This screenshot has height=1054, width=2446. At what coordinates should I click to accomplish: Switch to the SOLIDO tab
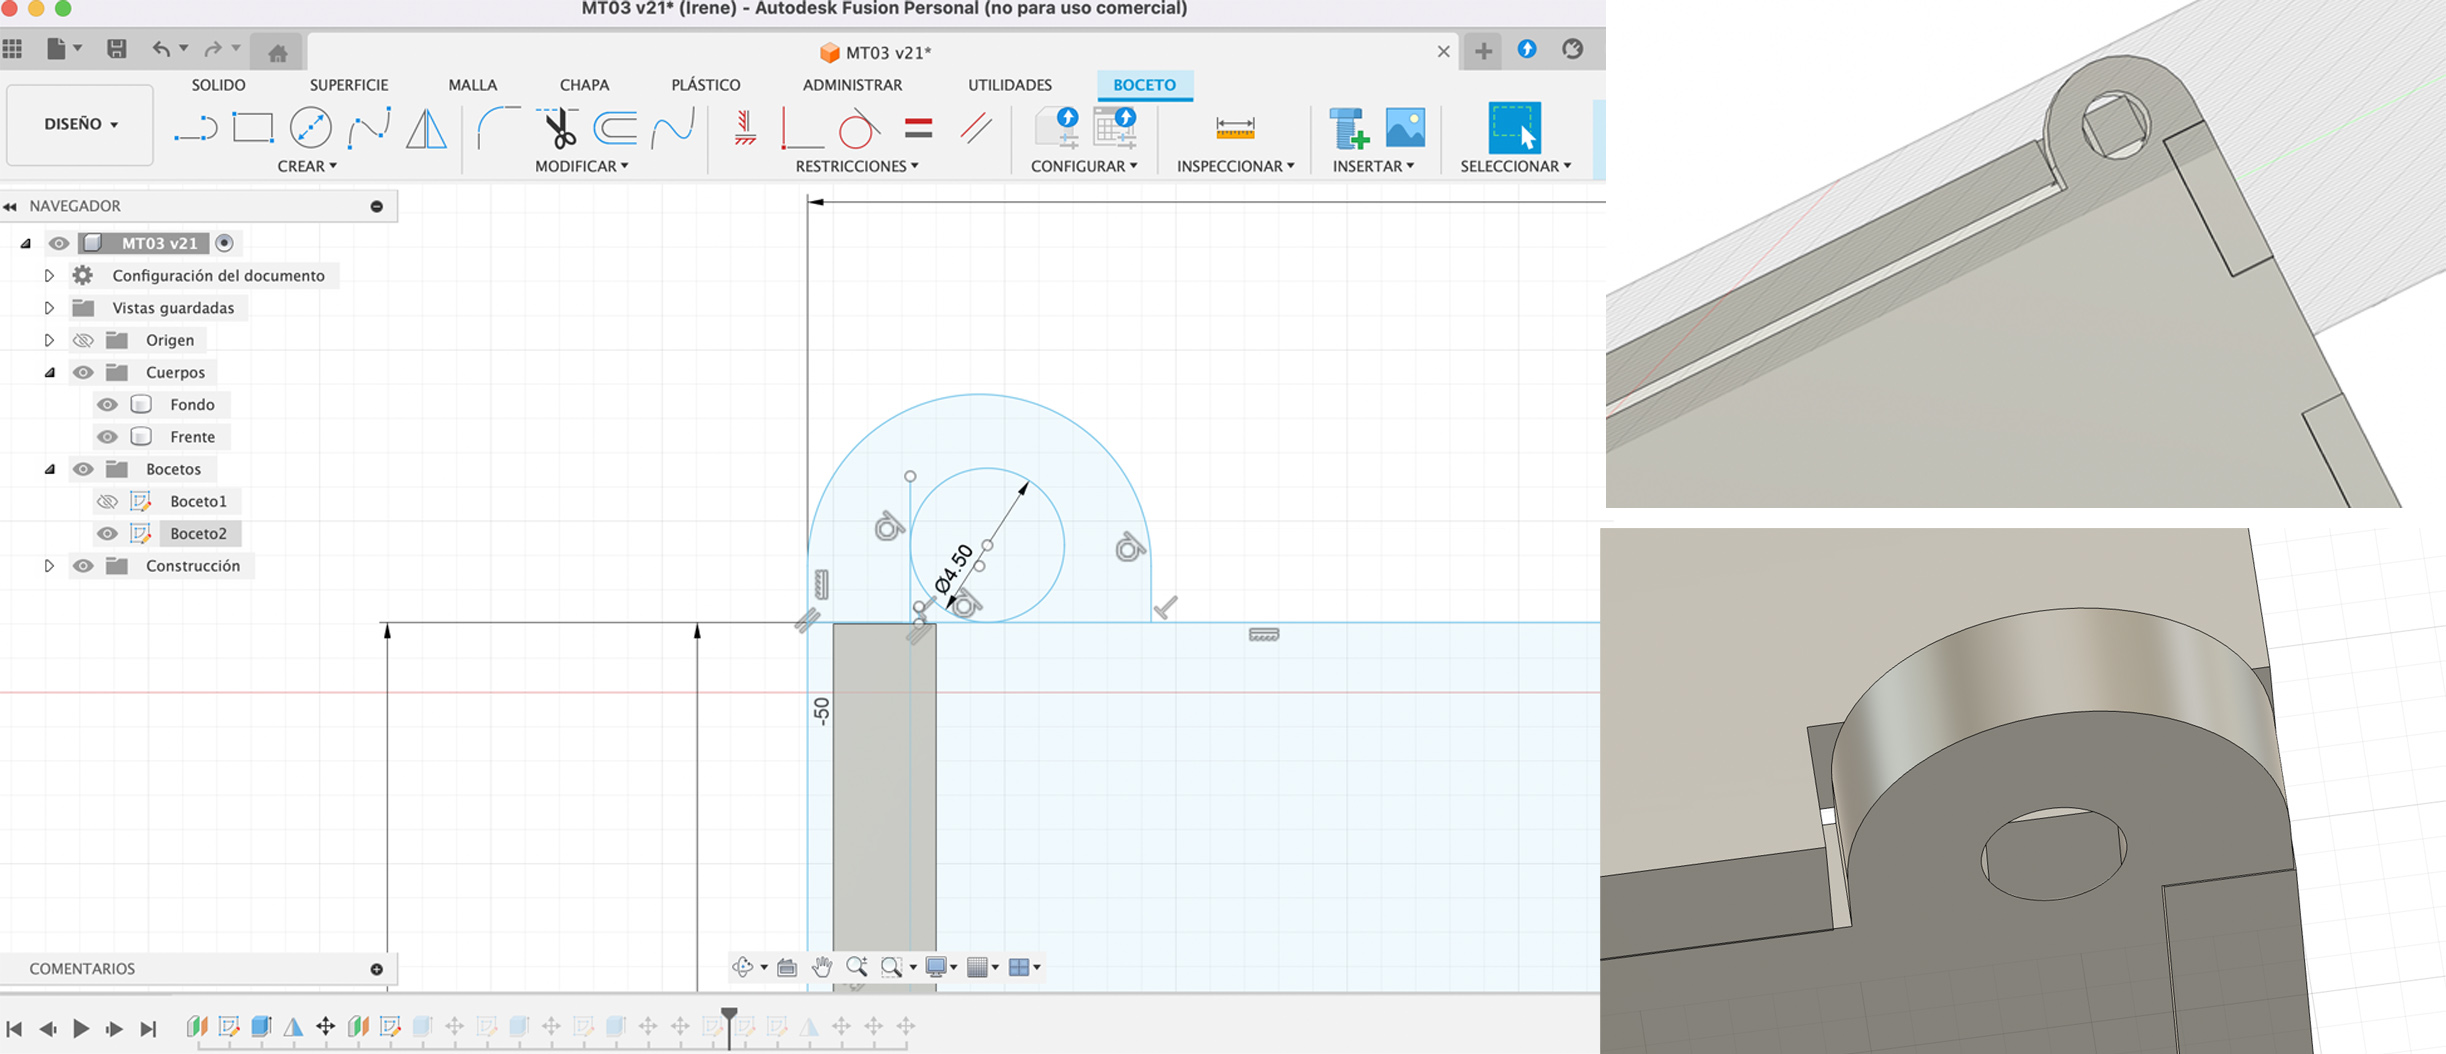[218, 85]
